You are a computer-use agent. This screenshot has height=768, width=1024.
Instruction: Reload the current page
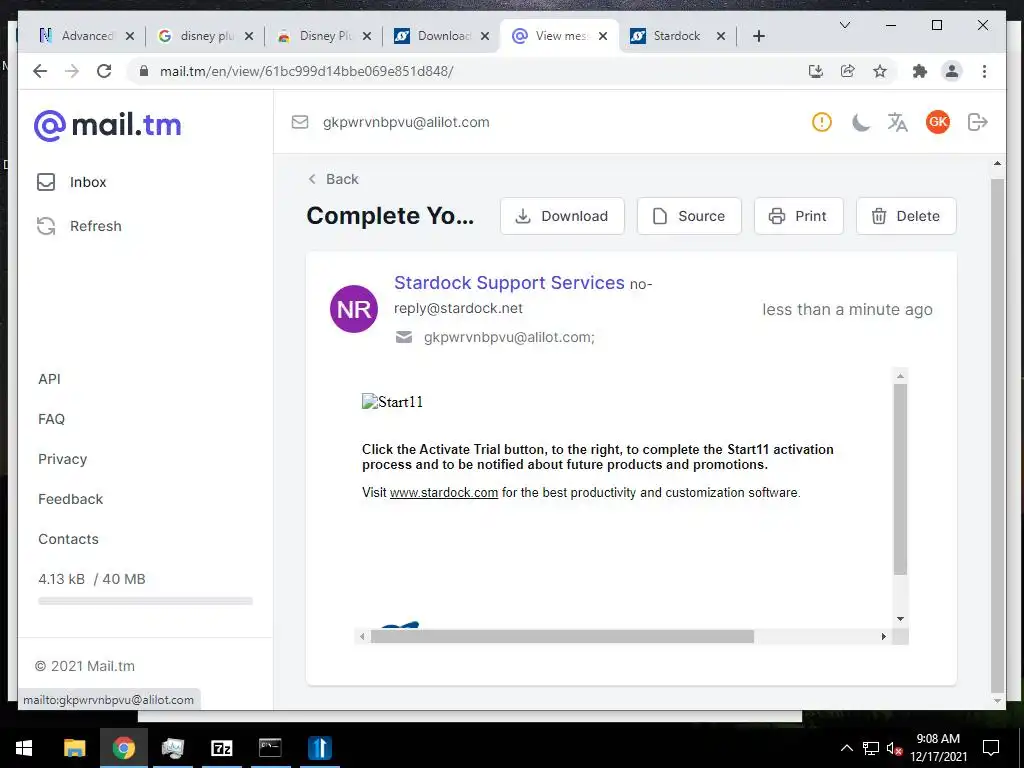pyautogui.click(x=104, y=71)
